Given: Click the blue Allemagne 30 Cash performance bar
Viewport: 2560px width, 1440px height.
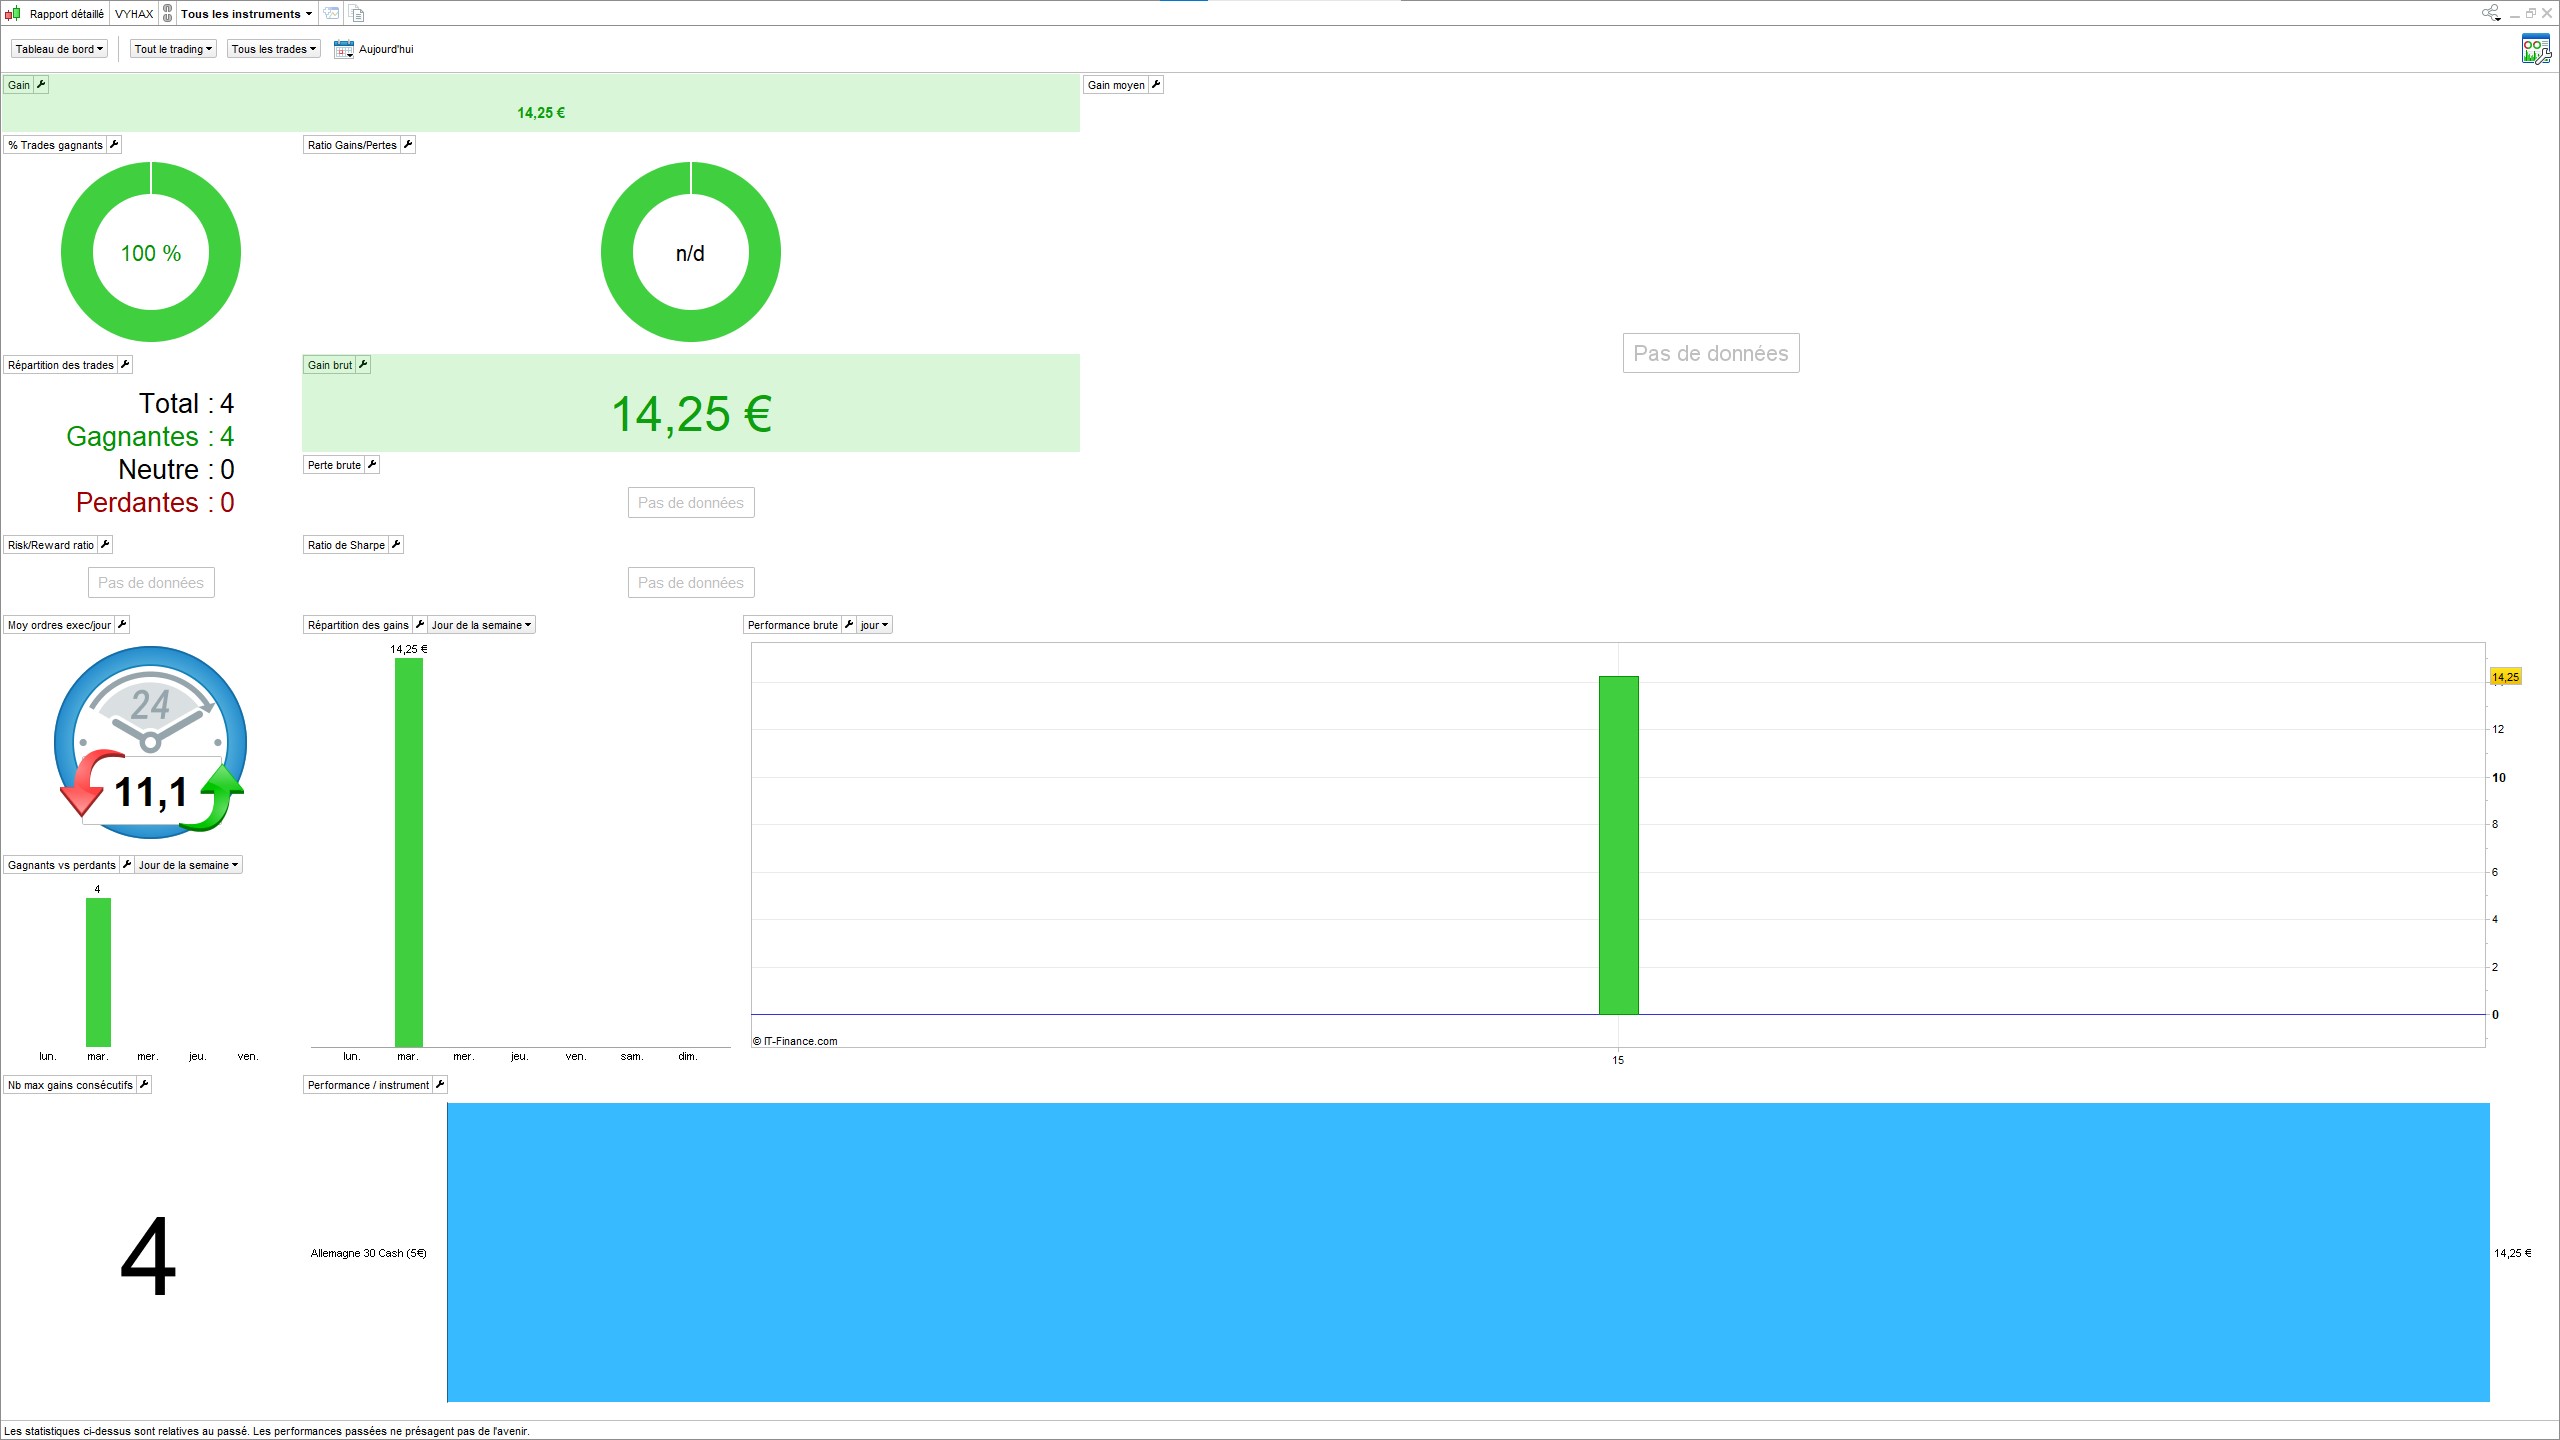Looking at the screenshot, I should coord(1468,1252).
